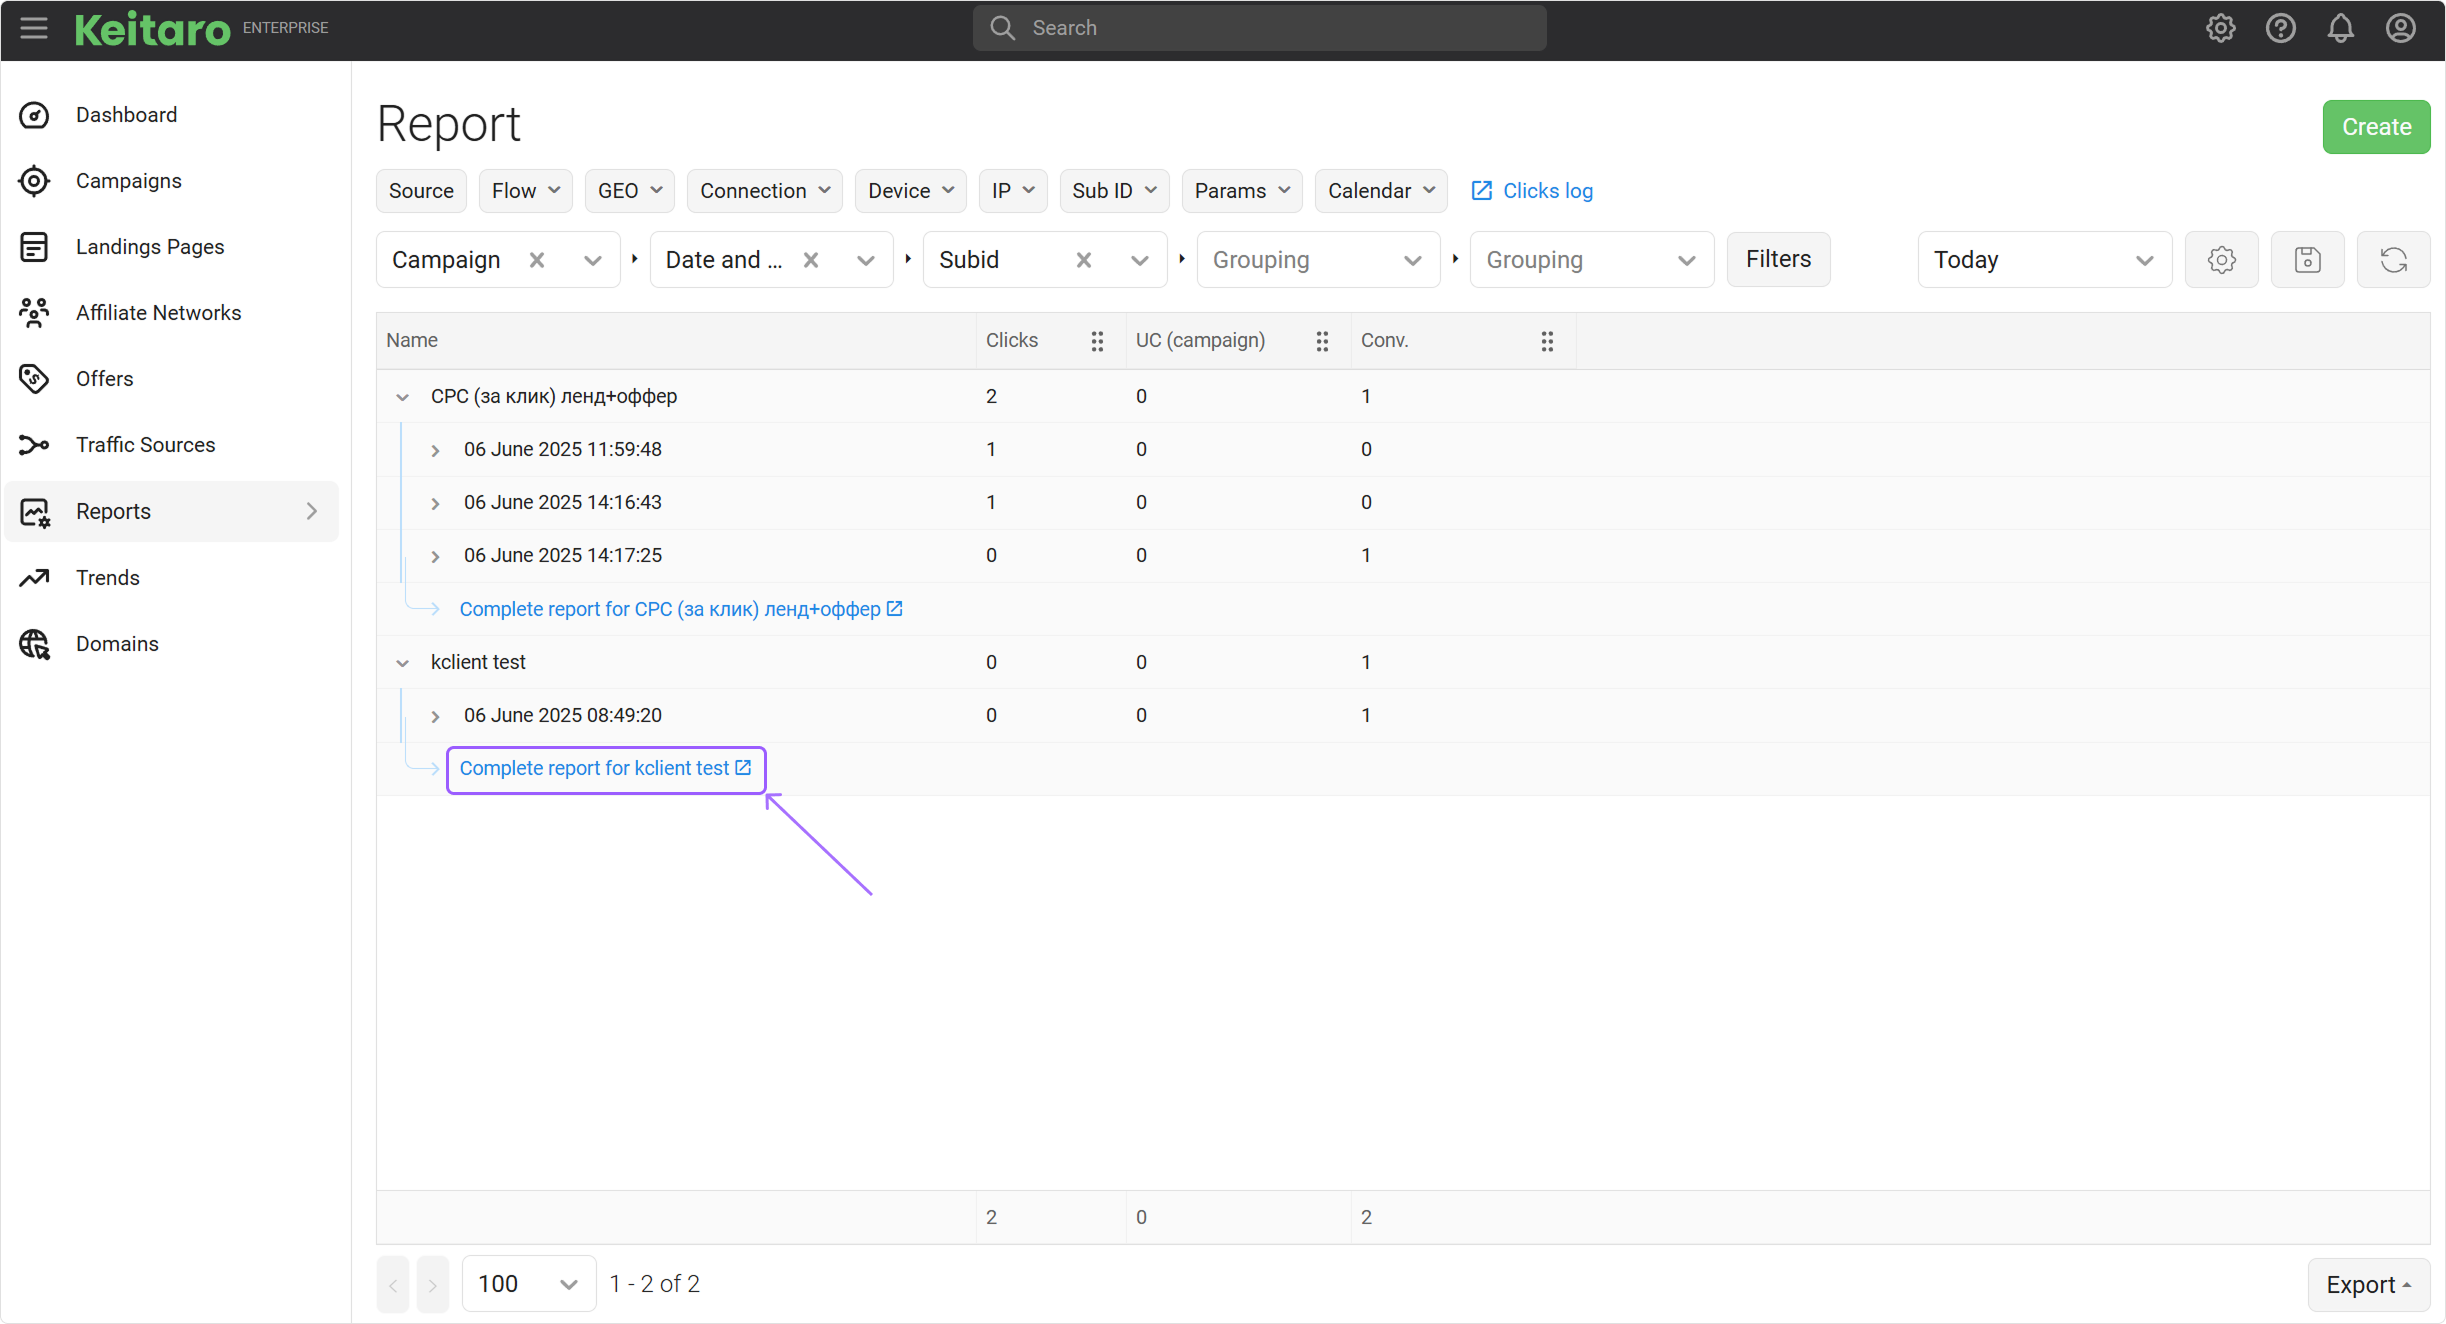Image resolution: width=2446 pixels, height=1324 pixels.
Task: Click the Dashboard sidebar icon
Action: pos(35,115)
